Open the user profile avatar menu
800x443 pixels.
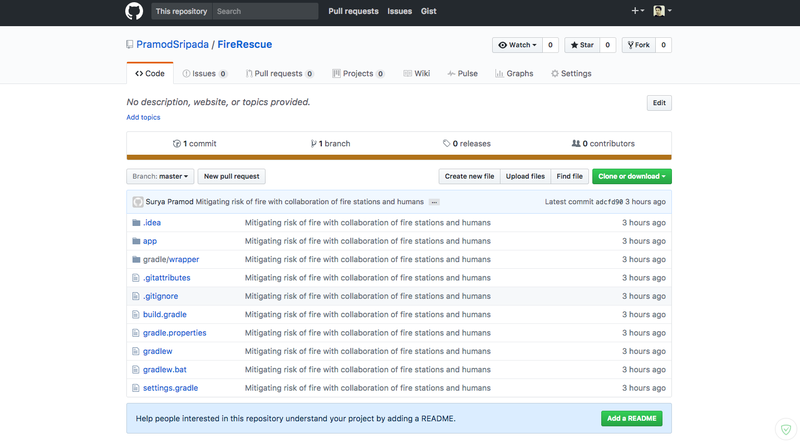[x=661, y=11]
